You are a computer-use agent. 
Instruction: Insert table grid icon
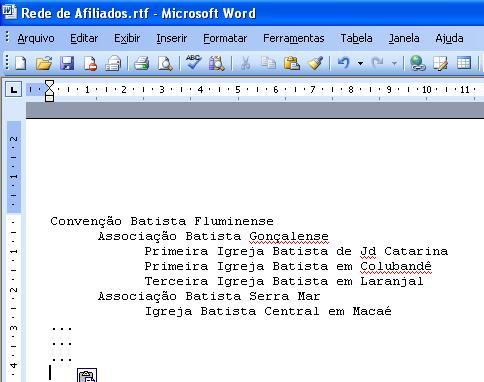(464, 63)
